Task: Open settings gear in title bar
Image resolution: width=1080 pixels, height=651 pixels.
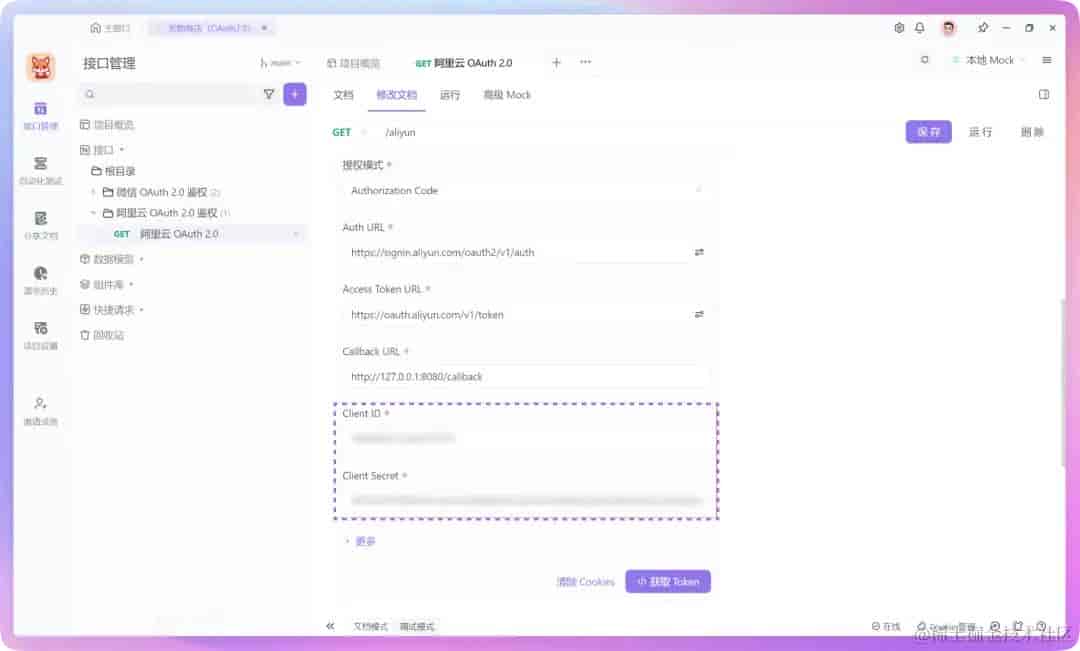Action: (899, 28)
